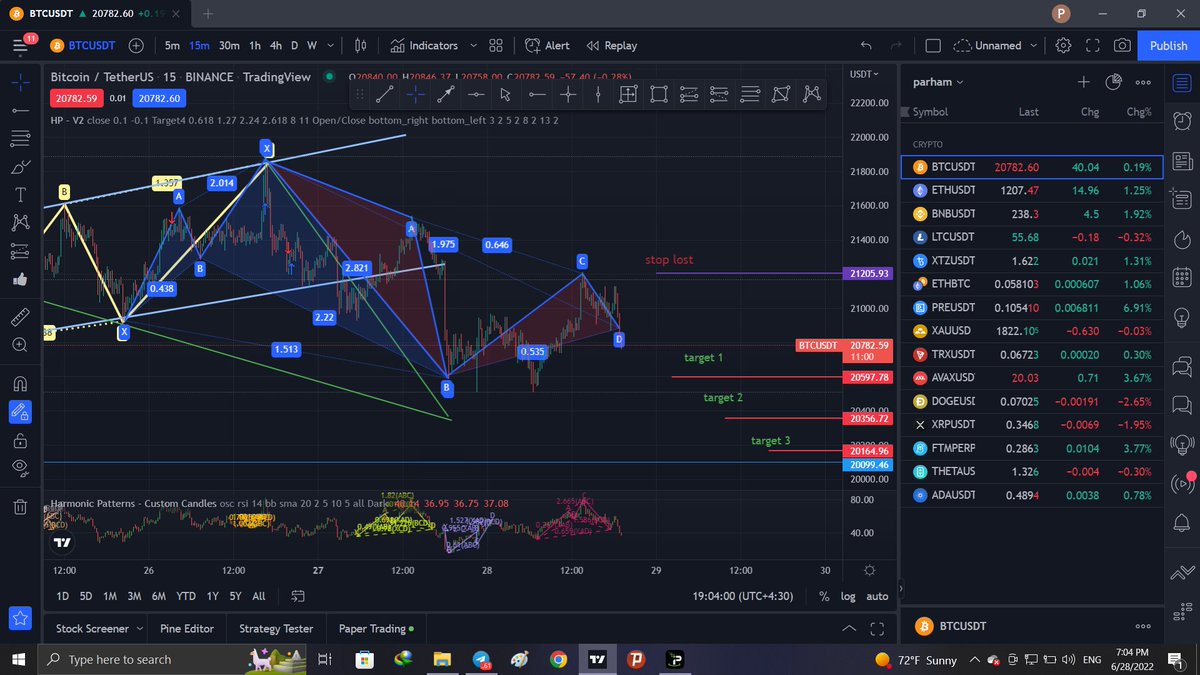Select the 5m timeframe

tap(172, 45)
